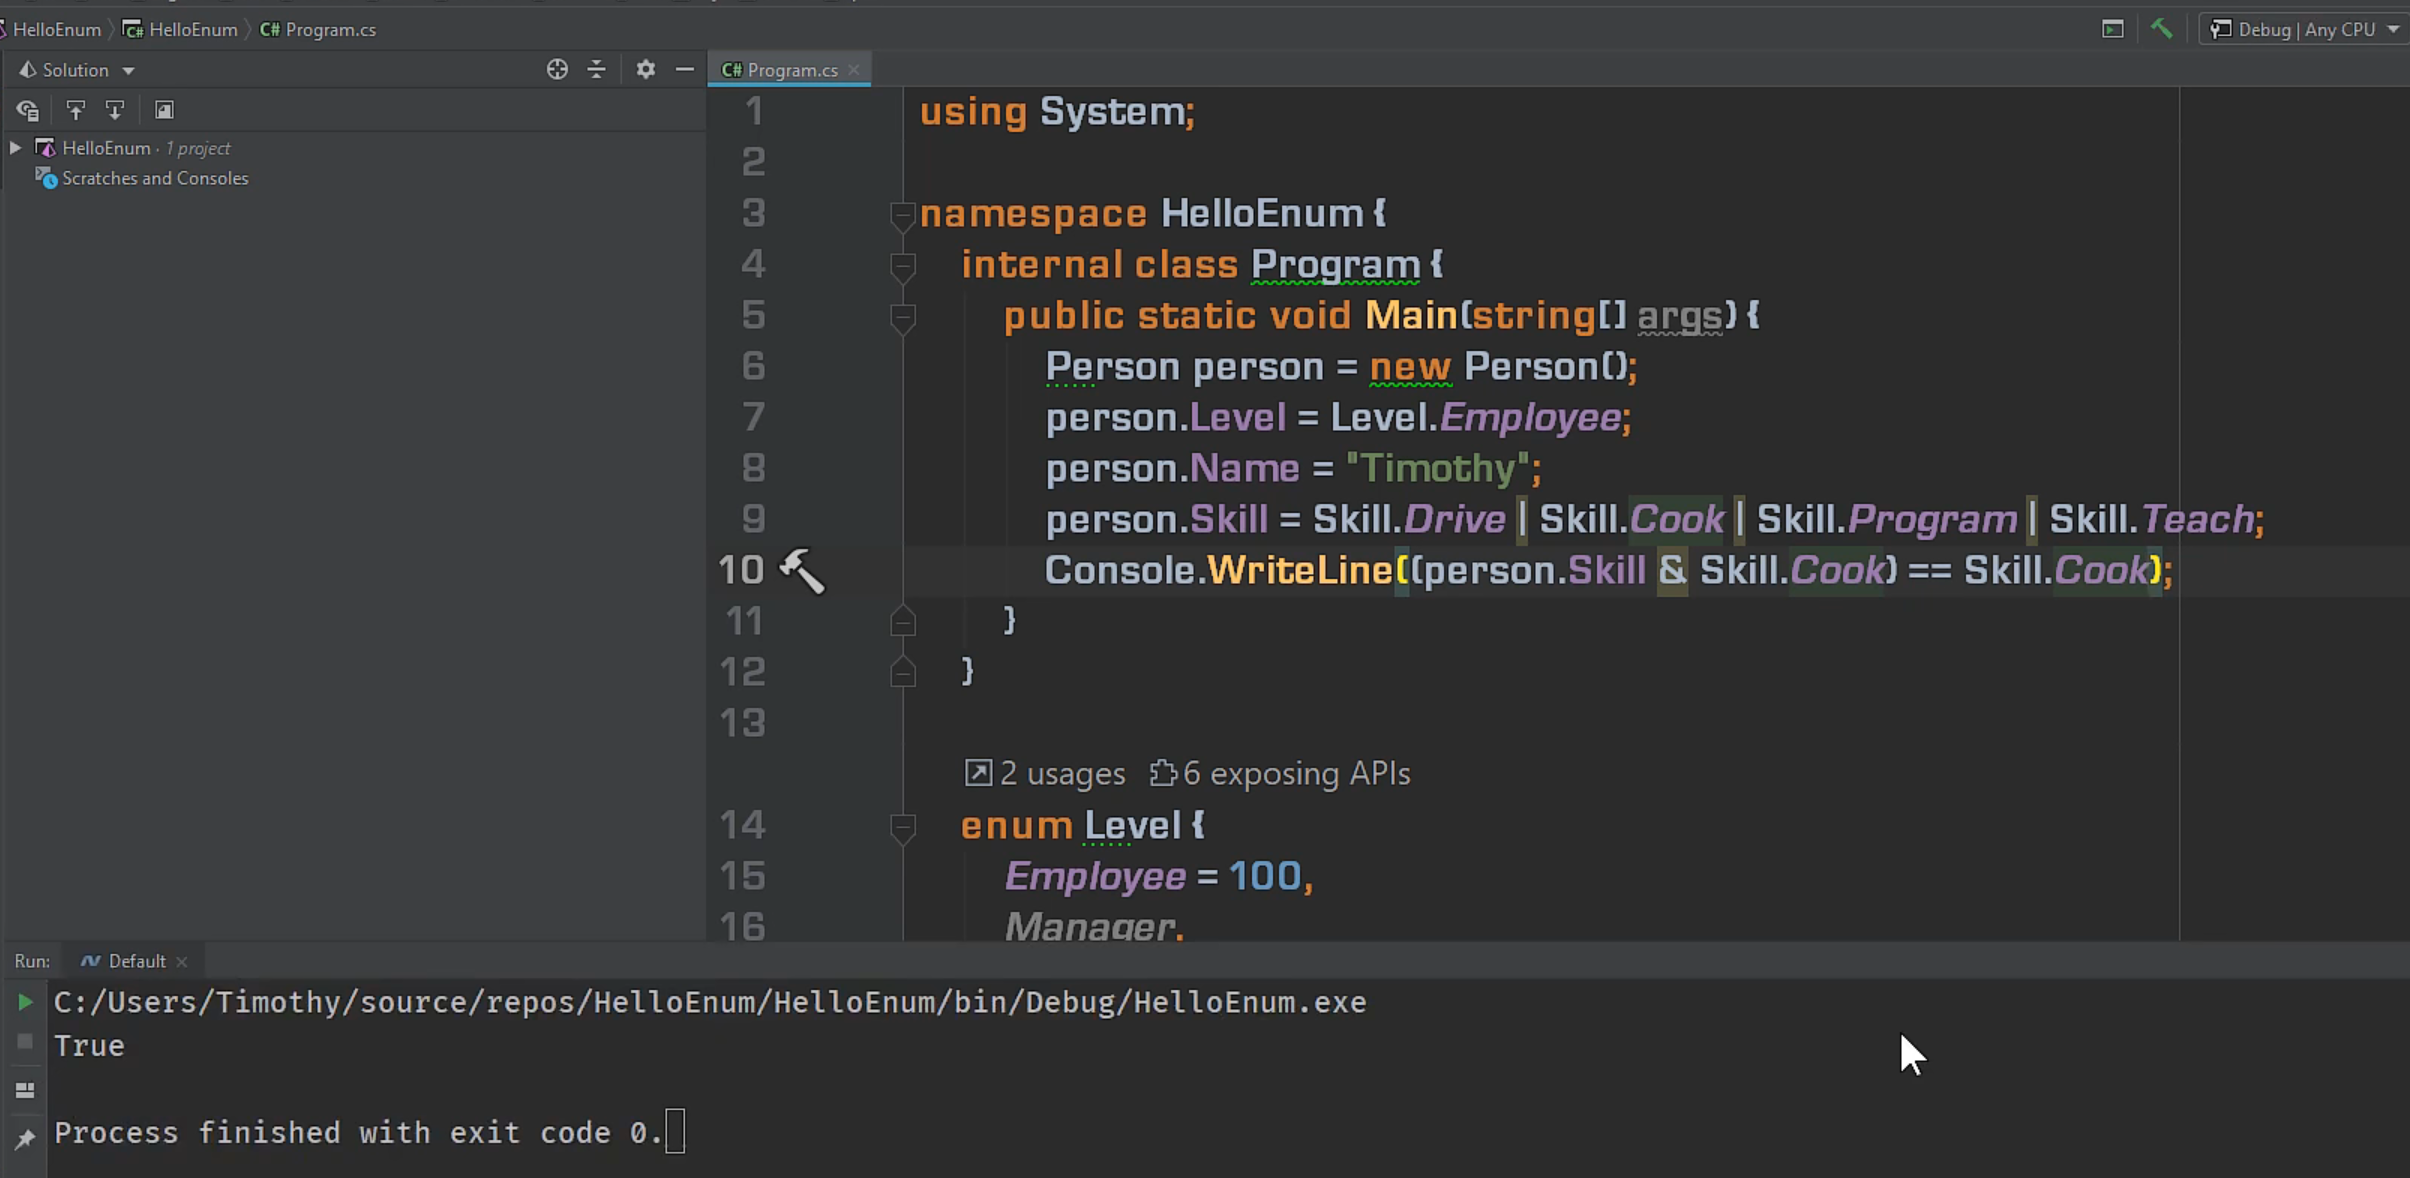Click the Program class name
2410x1178 pixels.
(x=1335, y=265)
